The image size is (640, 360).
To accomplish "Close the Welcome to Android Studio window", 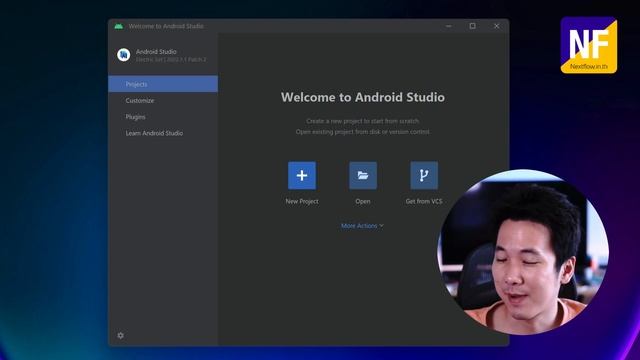I will coord(497,26).
